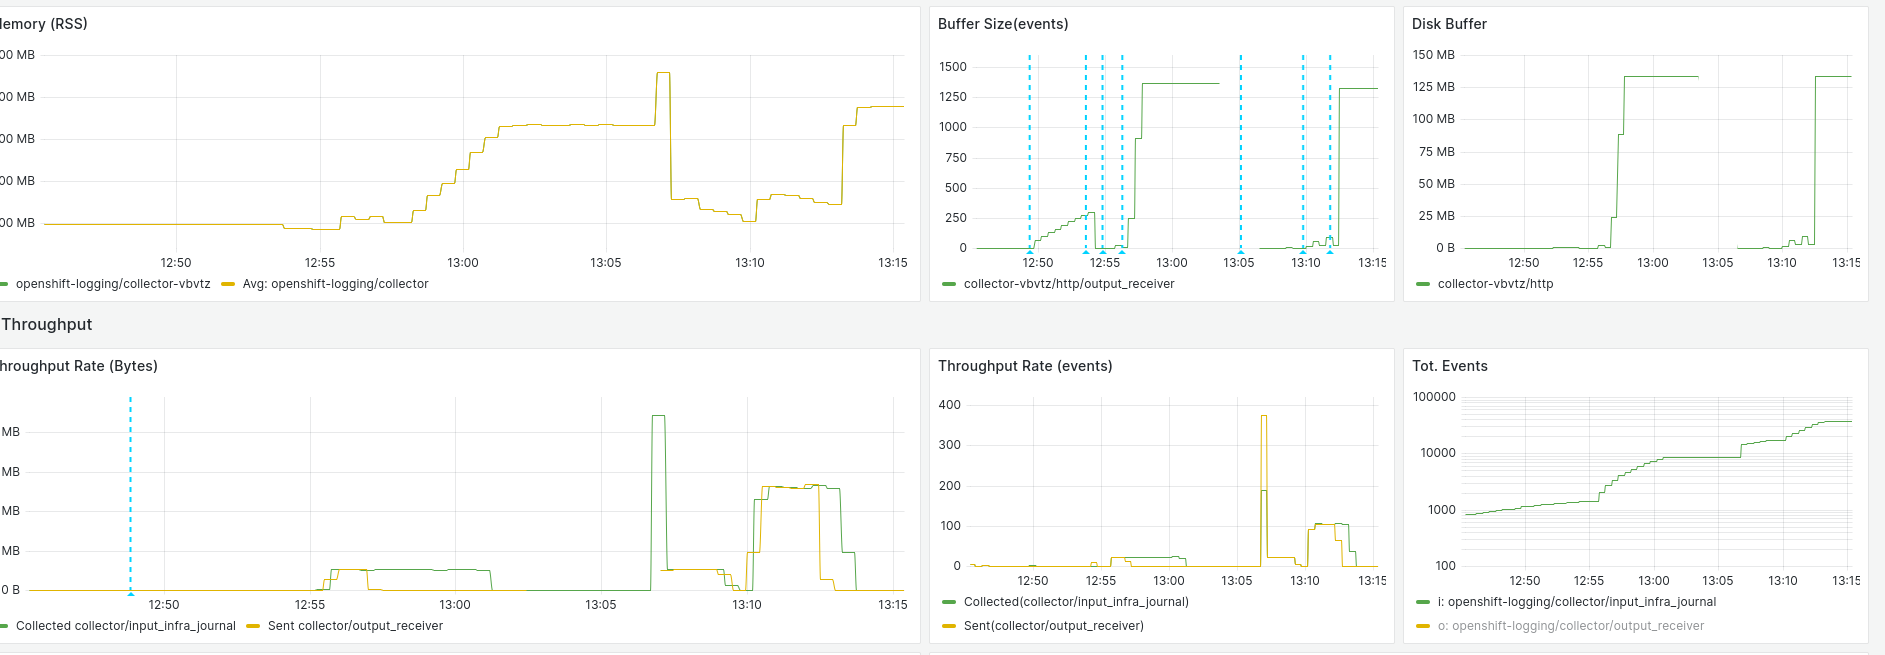Image resolution: width=1885 pixels, height=655 pixels.
Task: Toggle the Collected collector/input_infra_journal legend series
Action: click(126, 626)
